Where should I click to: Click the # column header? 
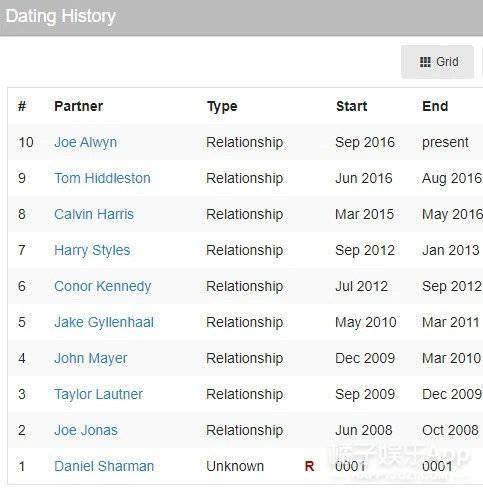22,106
